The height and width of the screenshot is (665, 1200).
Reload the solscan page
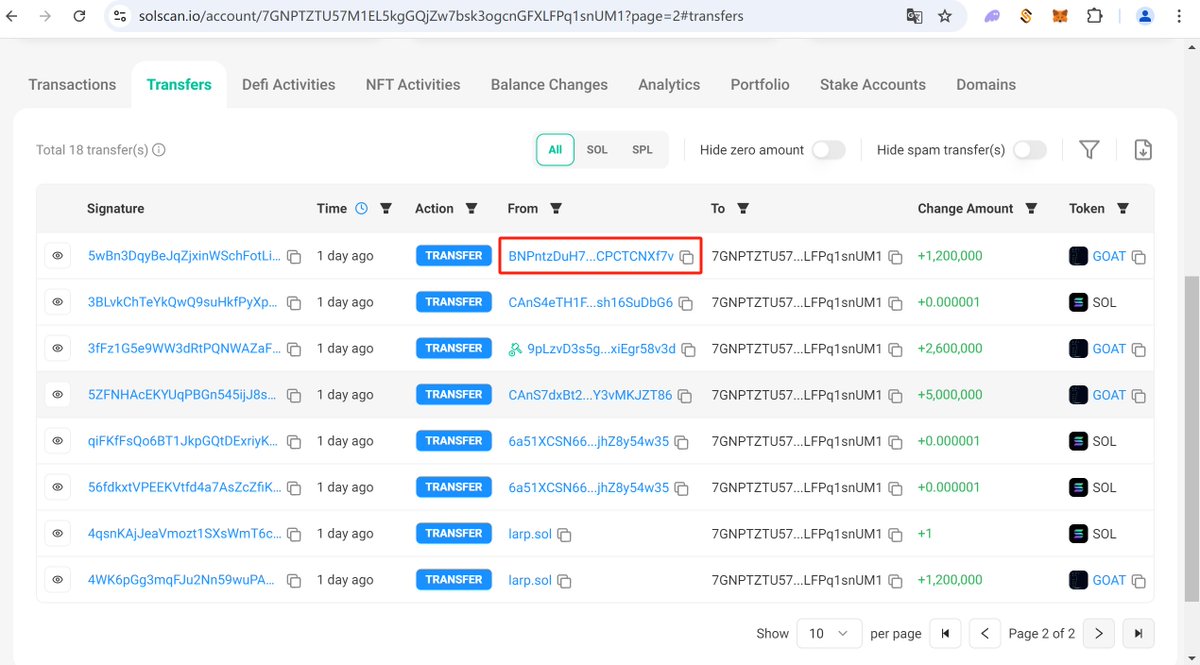click(78, 16)
